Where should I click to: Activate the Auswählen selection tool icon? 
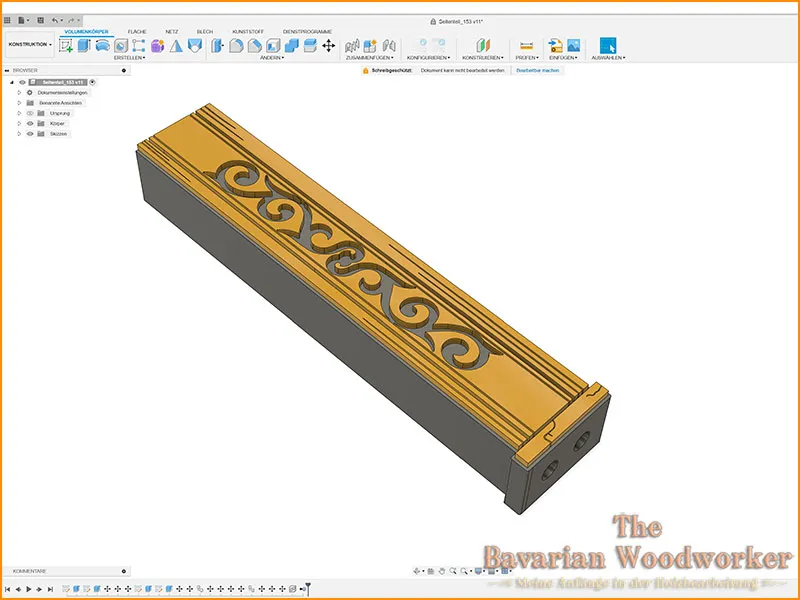(608, 45)
